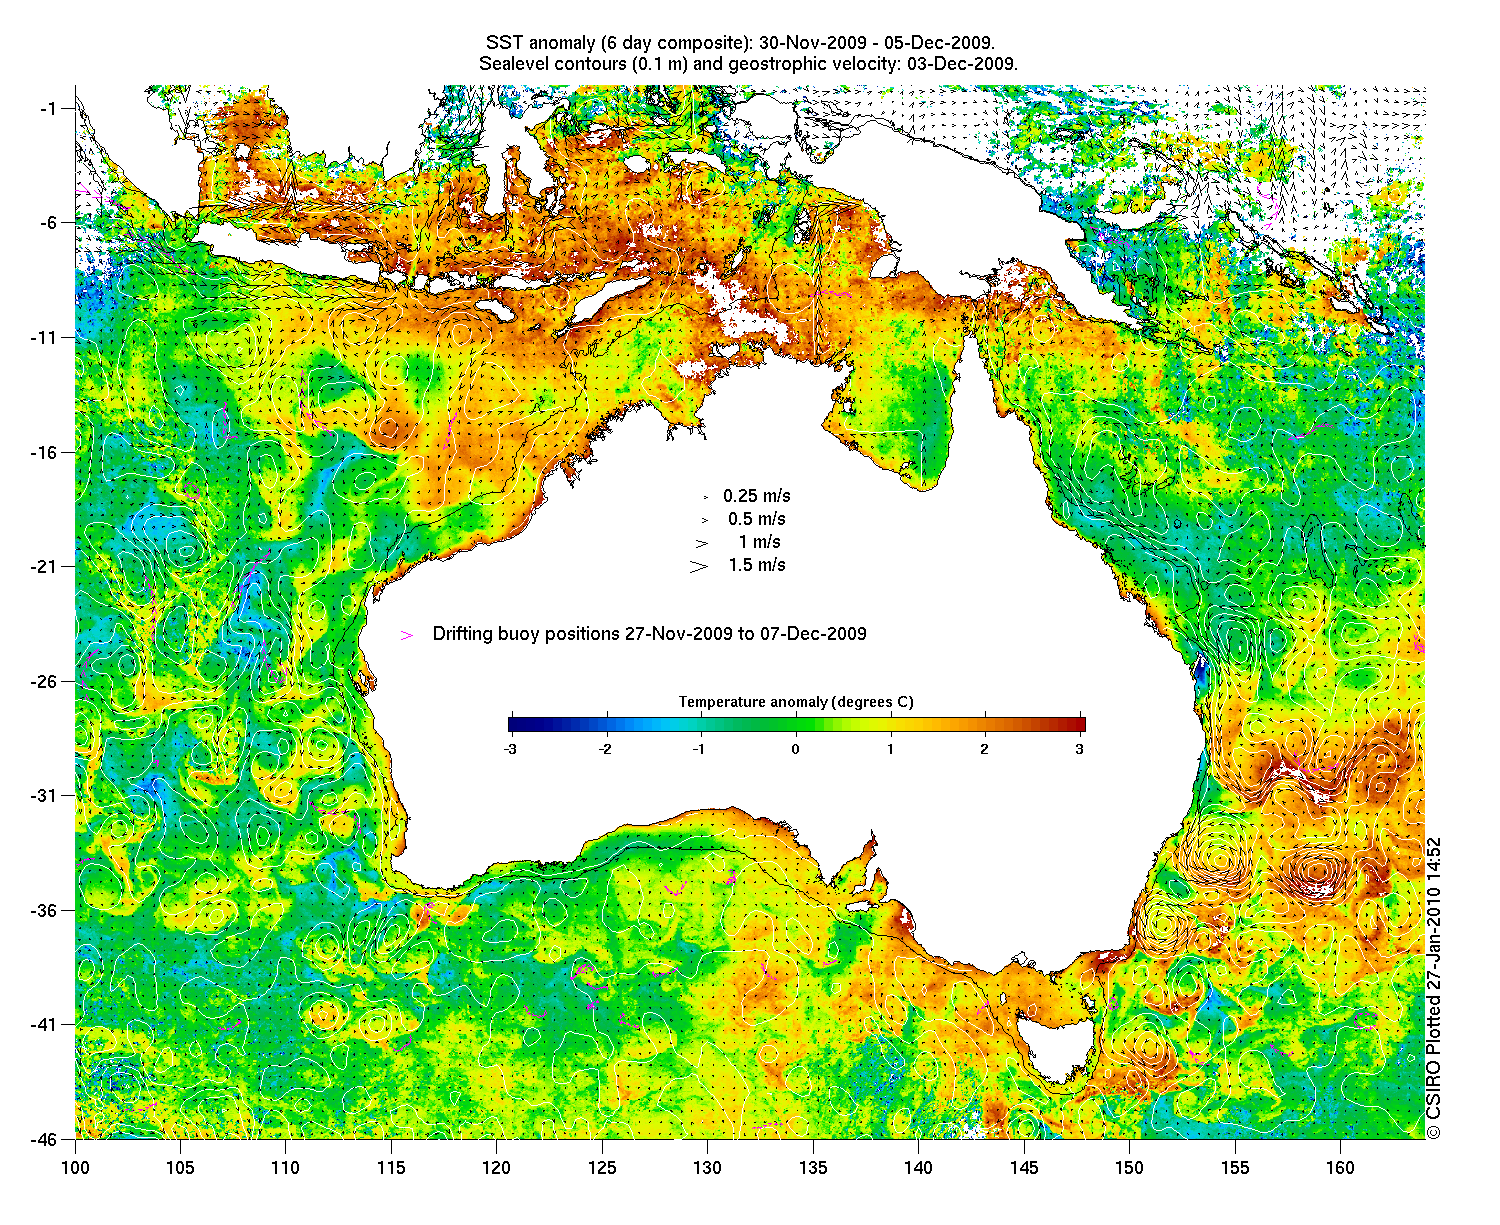Click longitude label 140 on the axis

coord(918,1167)
